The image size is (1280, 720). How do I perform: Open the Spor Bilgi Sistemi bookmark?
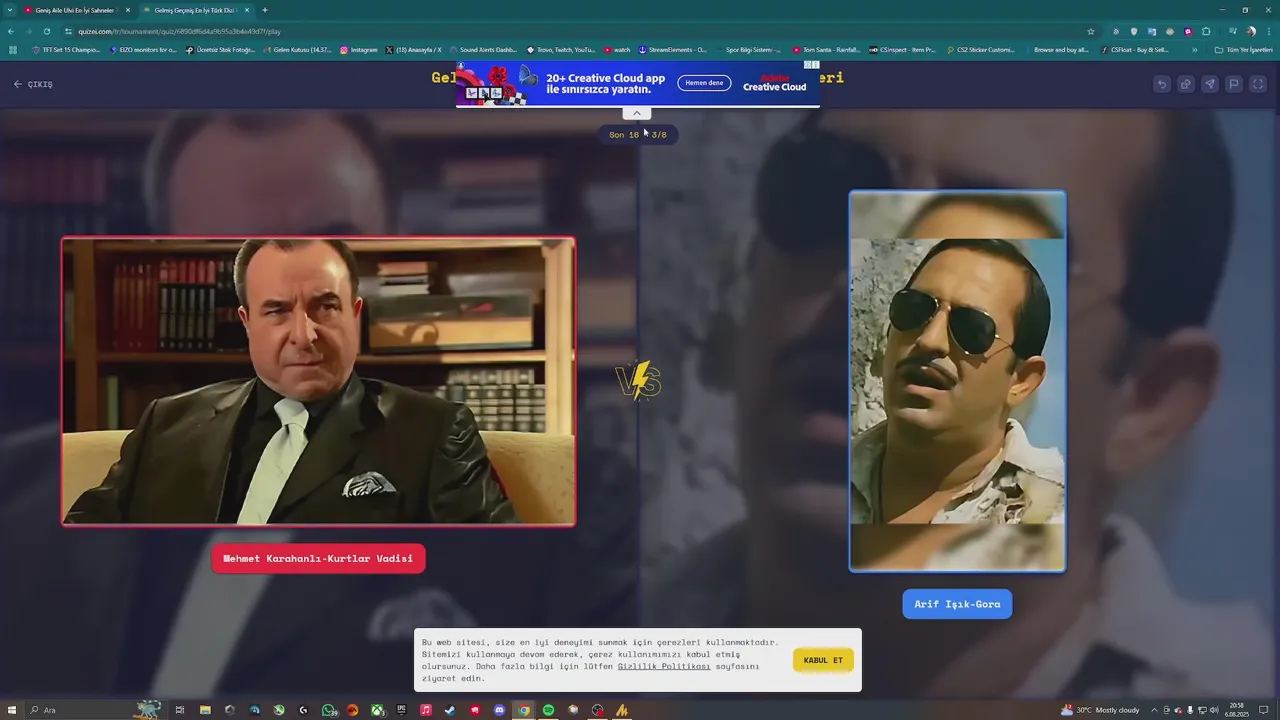[x=749, y=49]
